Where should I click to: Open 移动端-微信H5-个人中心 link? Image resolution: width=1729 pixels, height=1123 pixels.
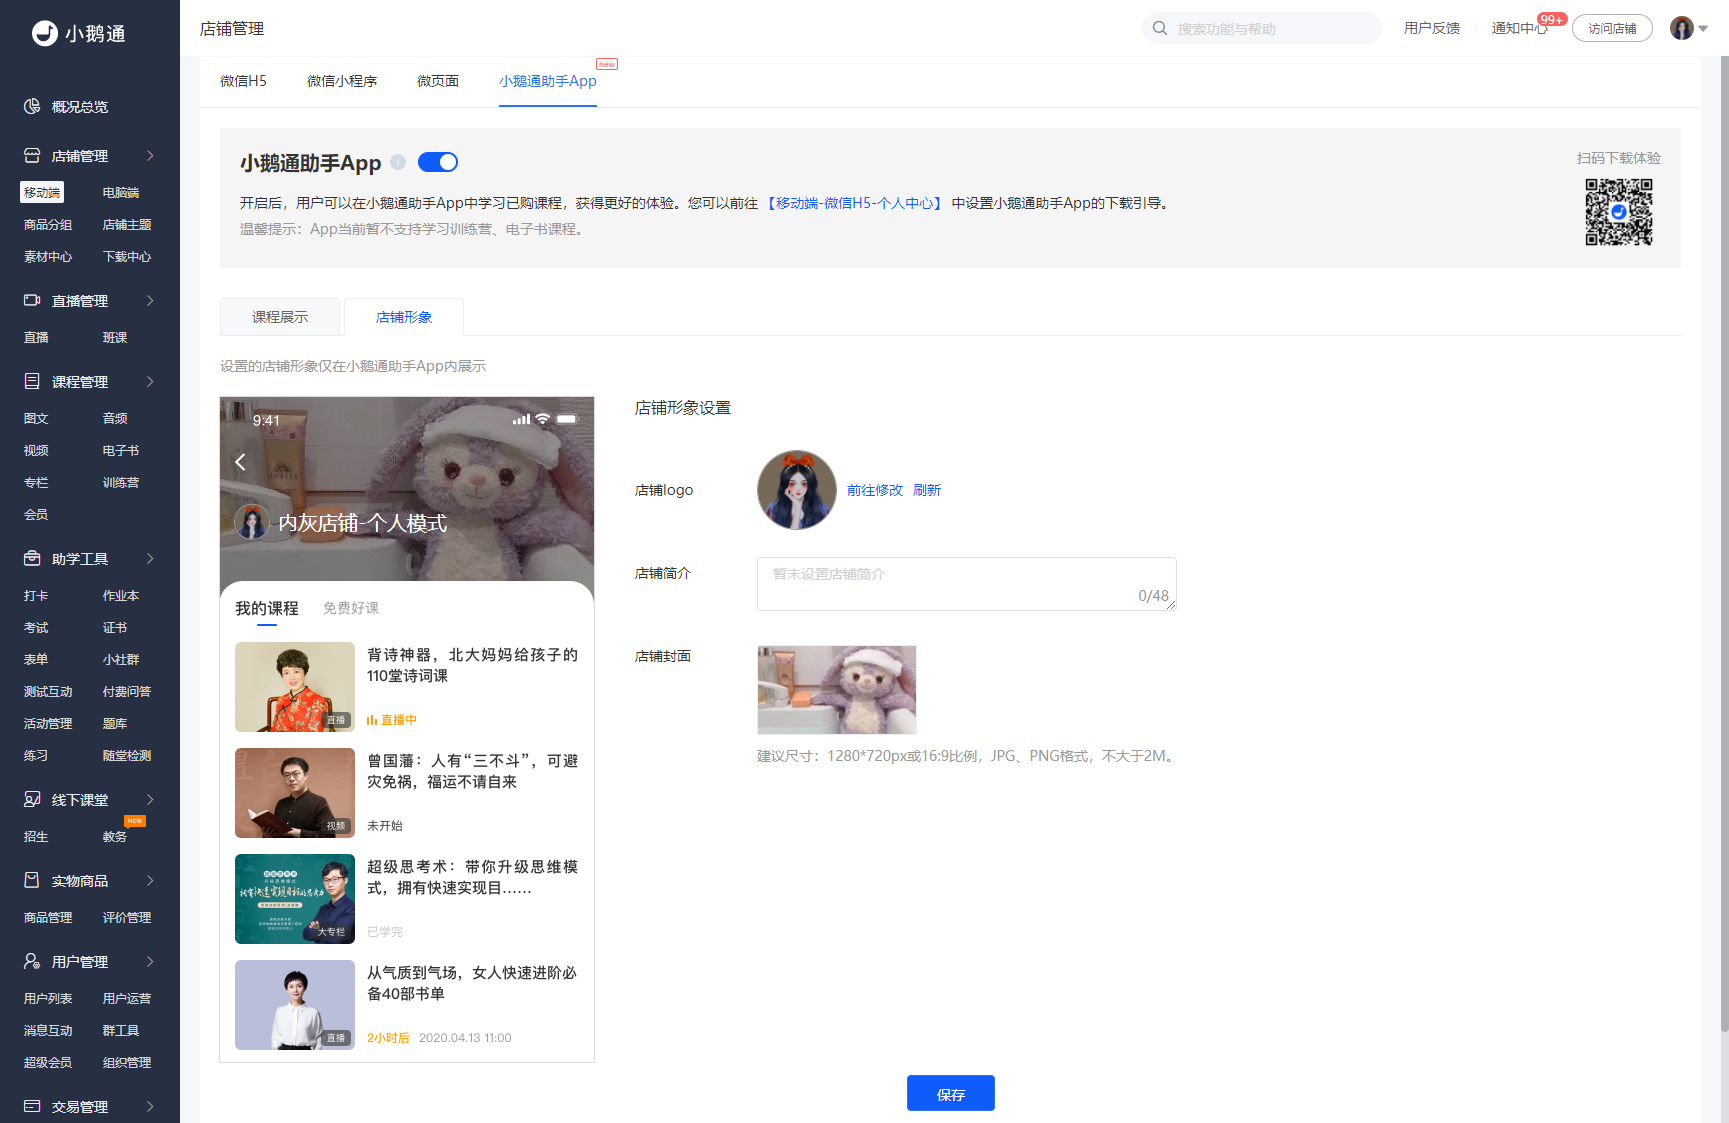[x=855, y=203]
